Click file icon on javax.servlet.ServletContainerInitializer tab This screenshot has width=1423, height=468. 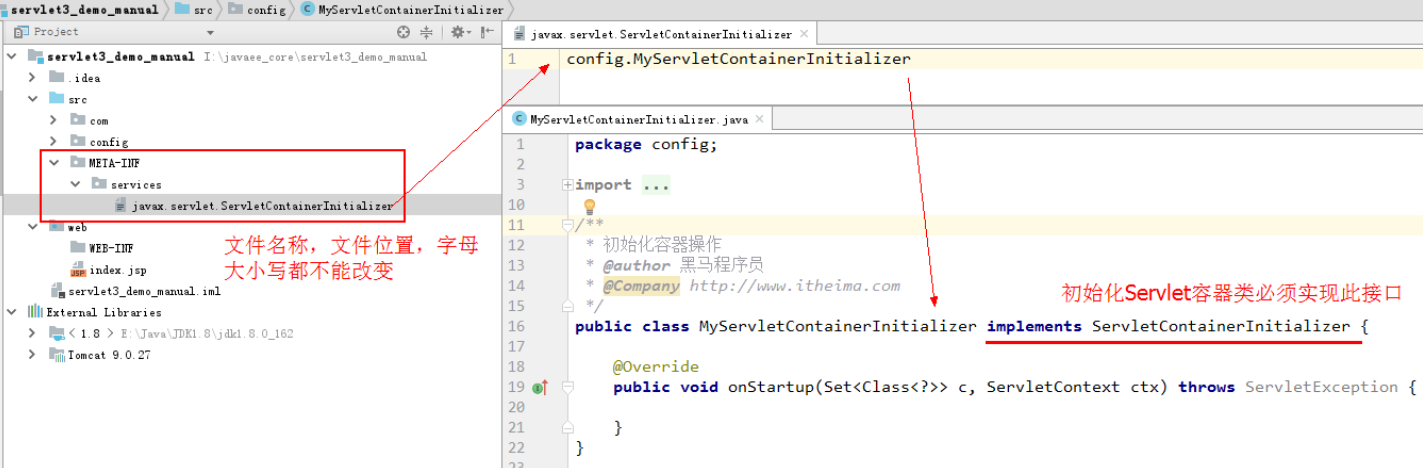point(519,34)
